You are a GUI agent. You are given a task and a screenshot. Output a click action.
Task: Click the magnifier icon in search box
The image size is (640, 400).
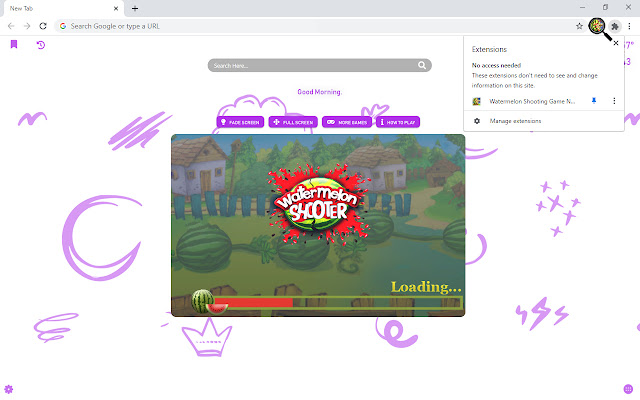pyautogui.click(x=422, y=65)
